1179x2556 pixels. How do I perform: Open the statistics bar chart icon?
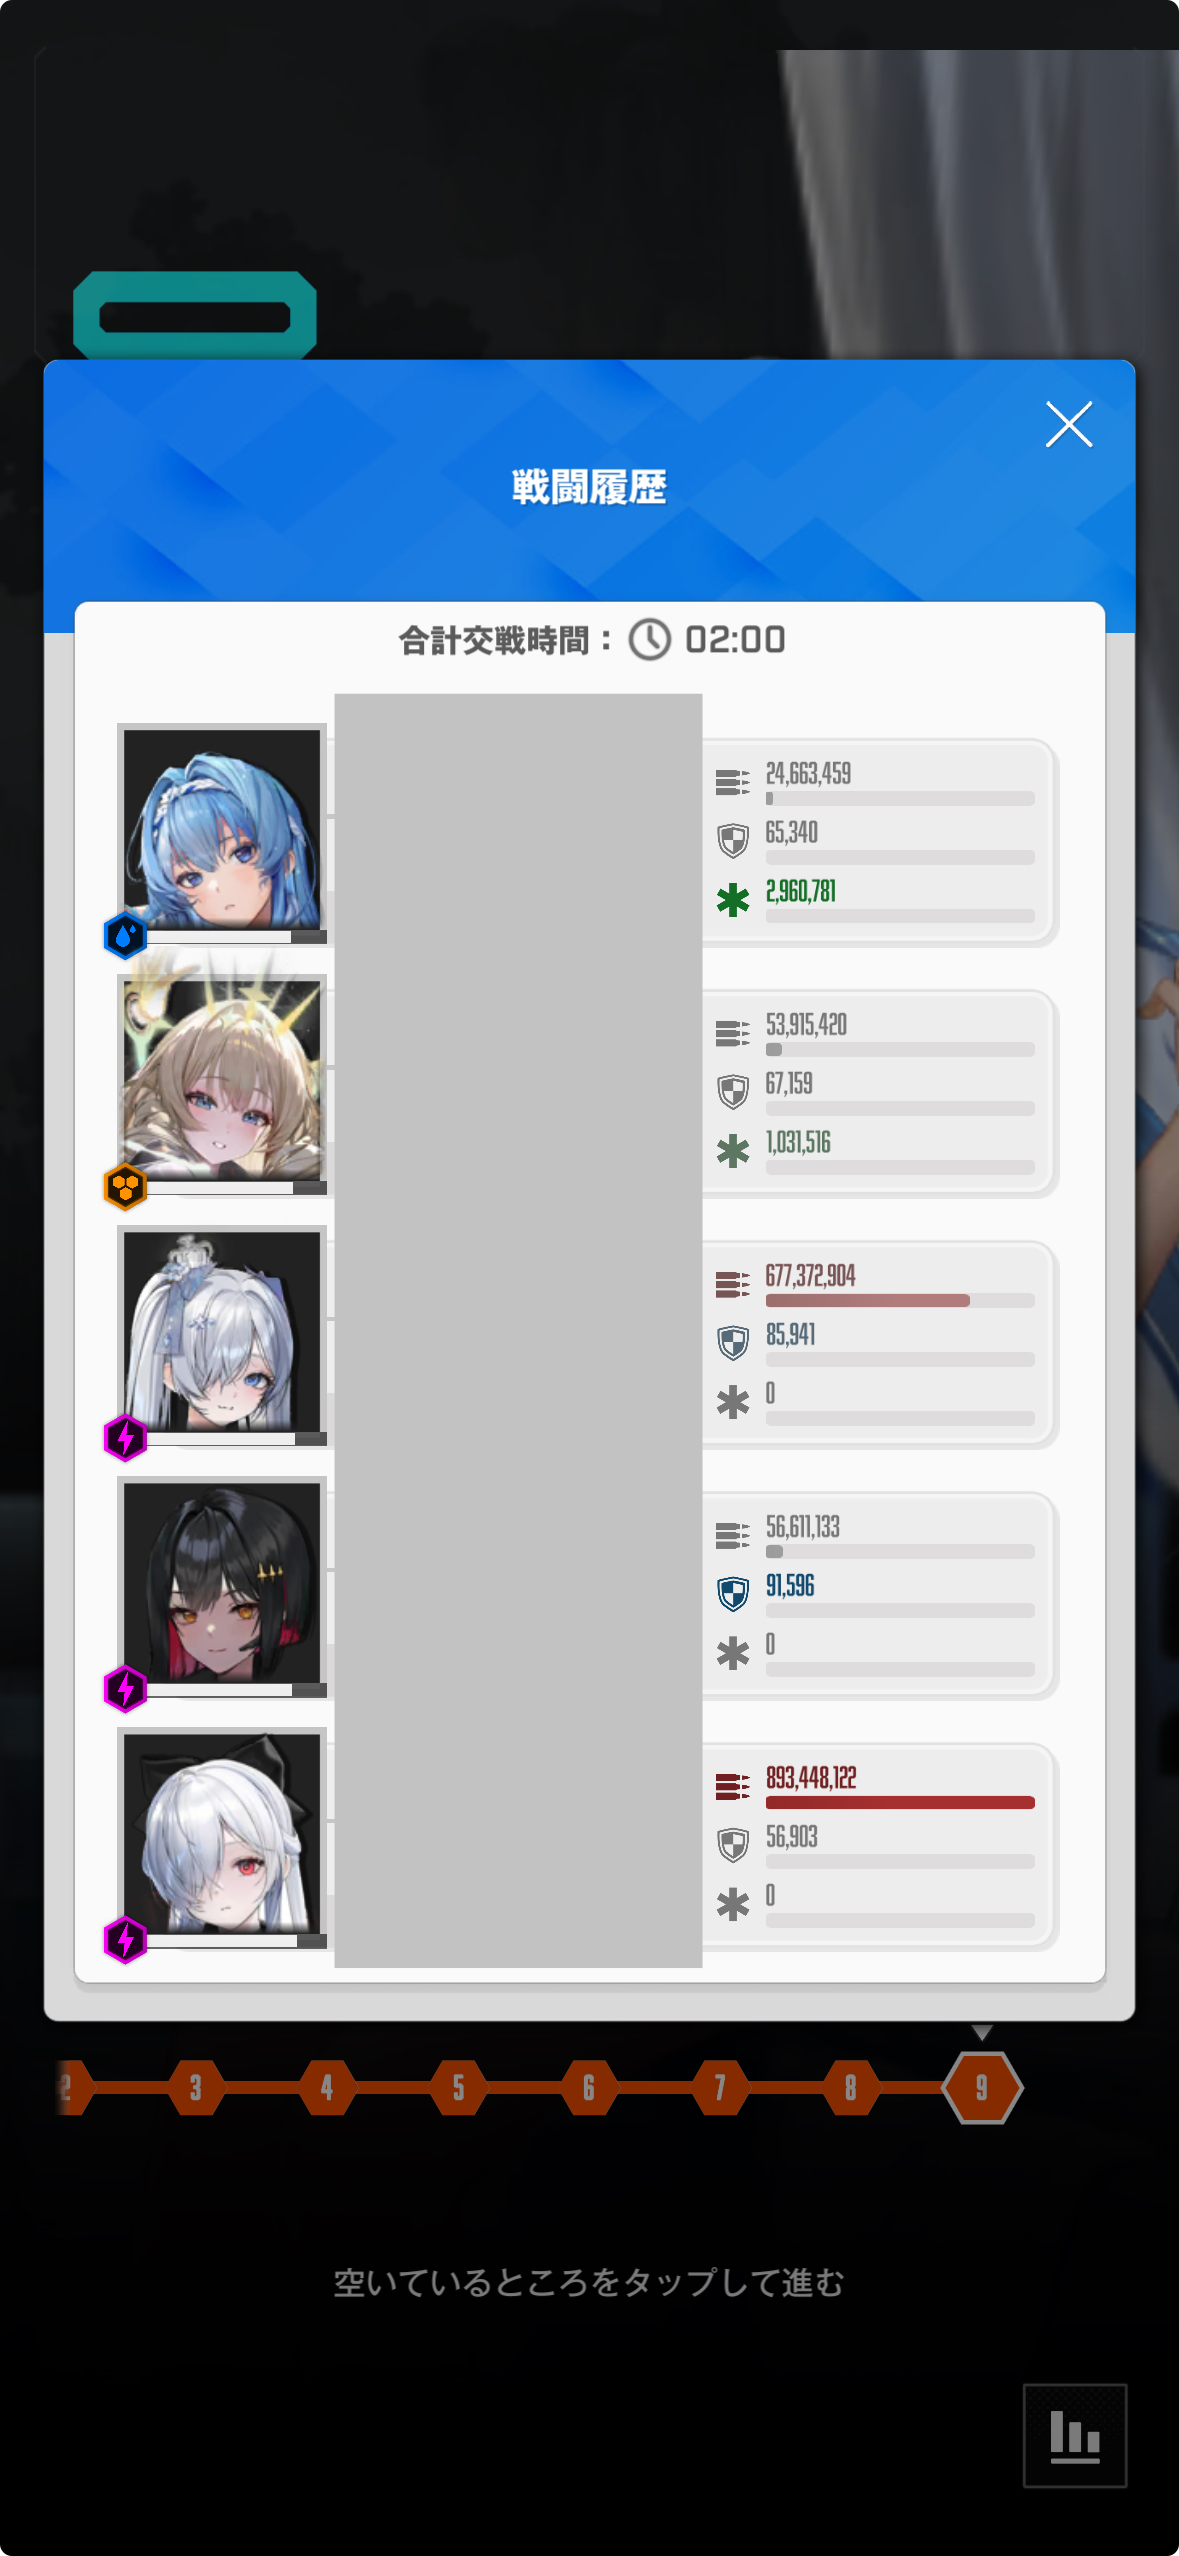pyautogui.click(x=1075, y=2435)
